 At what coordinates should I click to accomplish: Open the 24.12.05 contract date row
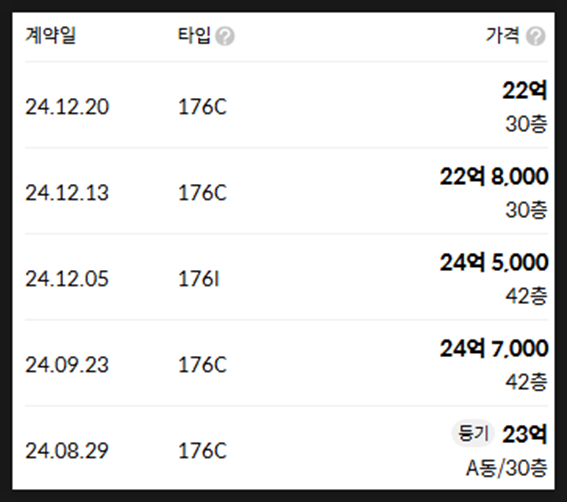point(286,277)
